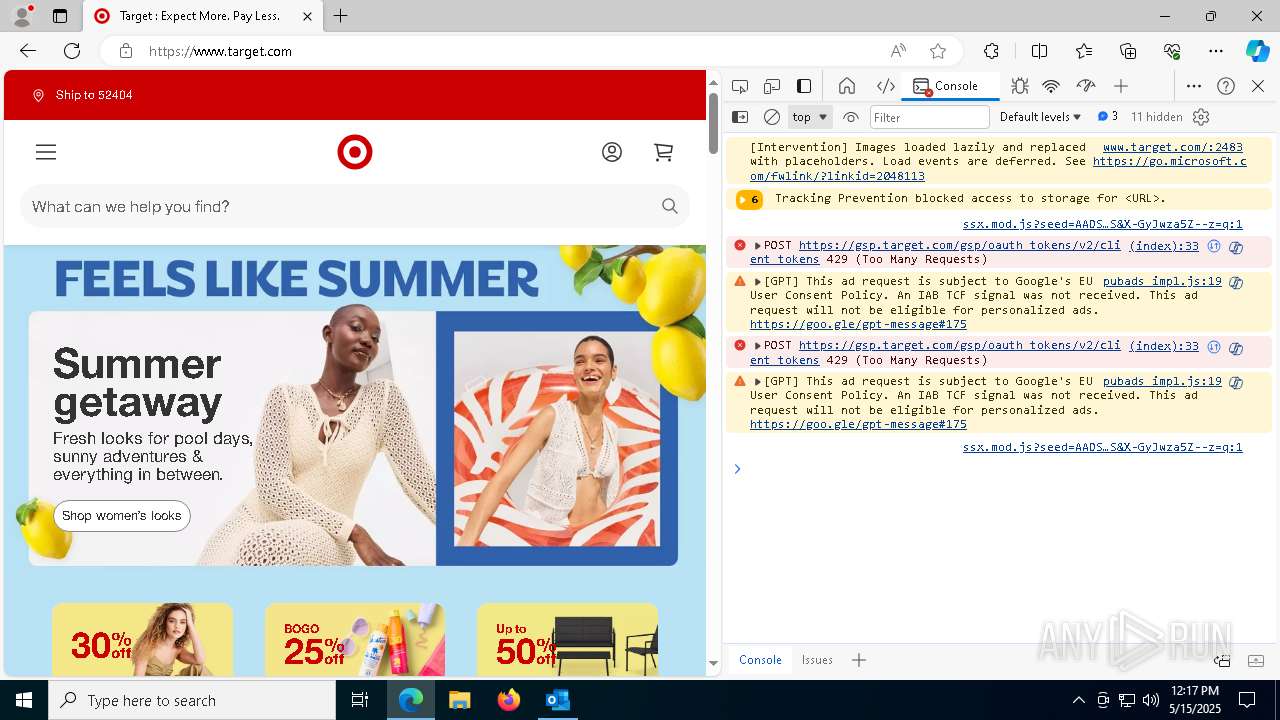
Task: Clear the console
Action: (x=772, y=117)
